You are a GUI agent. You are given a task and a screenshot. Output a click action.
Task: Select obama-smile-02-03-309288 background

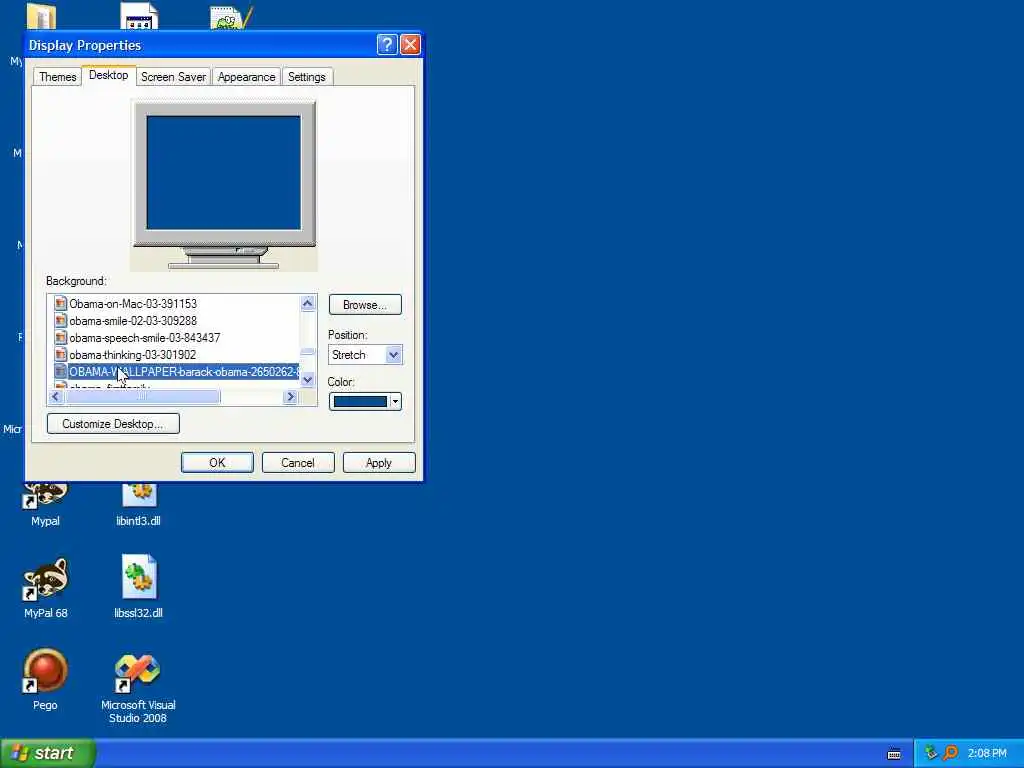pos(133,321)
